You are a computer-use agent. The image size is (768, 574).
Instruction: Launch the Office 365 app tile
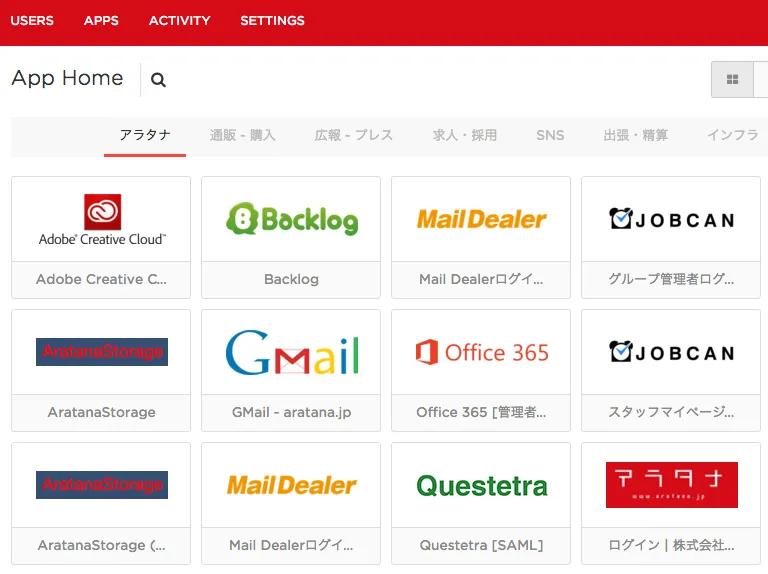[481, 353]
